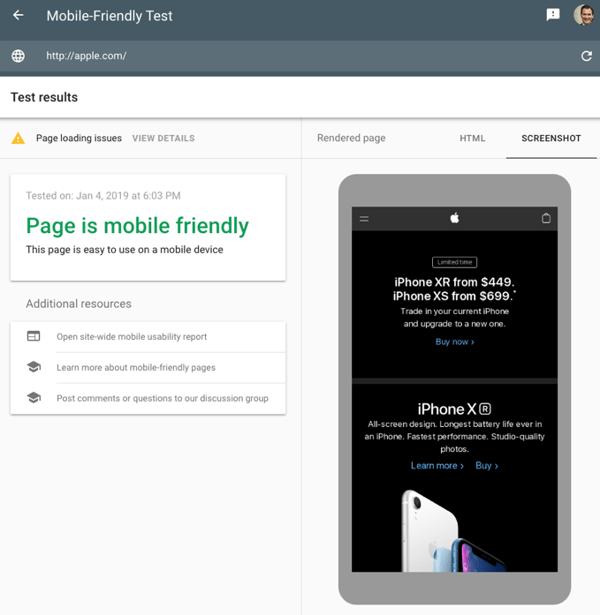Click 'iPhone XR from $449.' headline

(455, 282)
